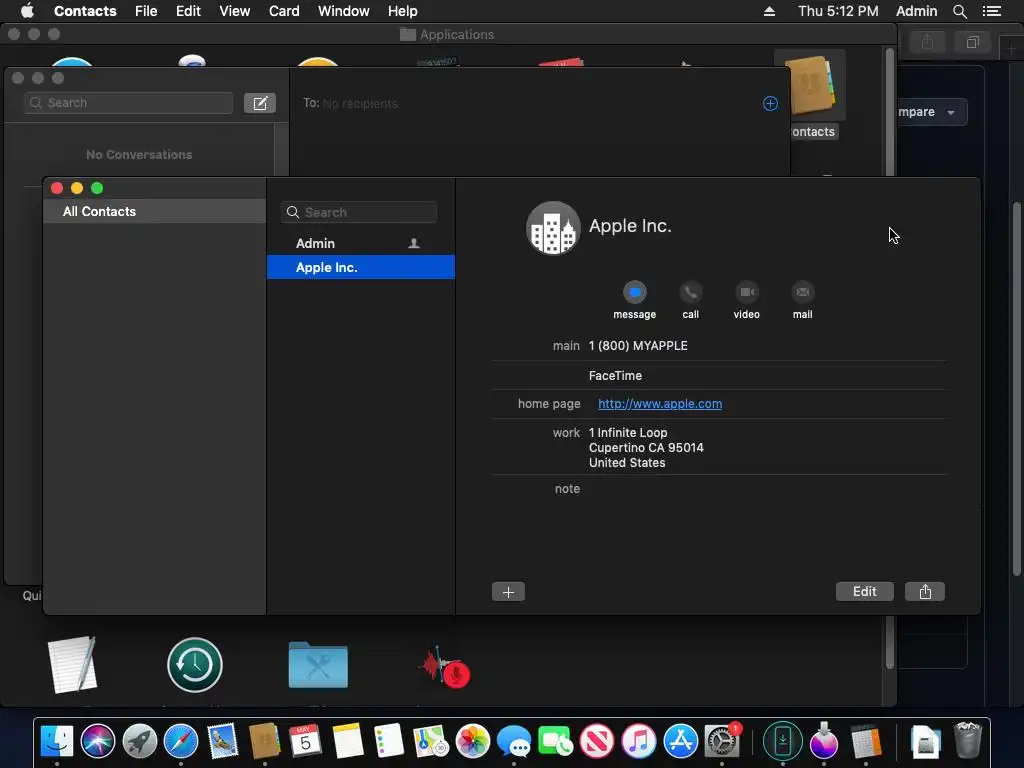The height and width of the screenshot is (768, 1024).
Task: Click the Spotlight search icon in menu bar
Action: click(959, 11)
